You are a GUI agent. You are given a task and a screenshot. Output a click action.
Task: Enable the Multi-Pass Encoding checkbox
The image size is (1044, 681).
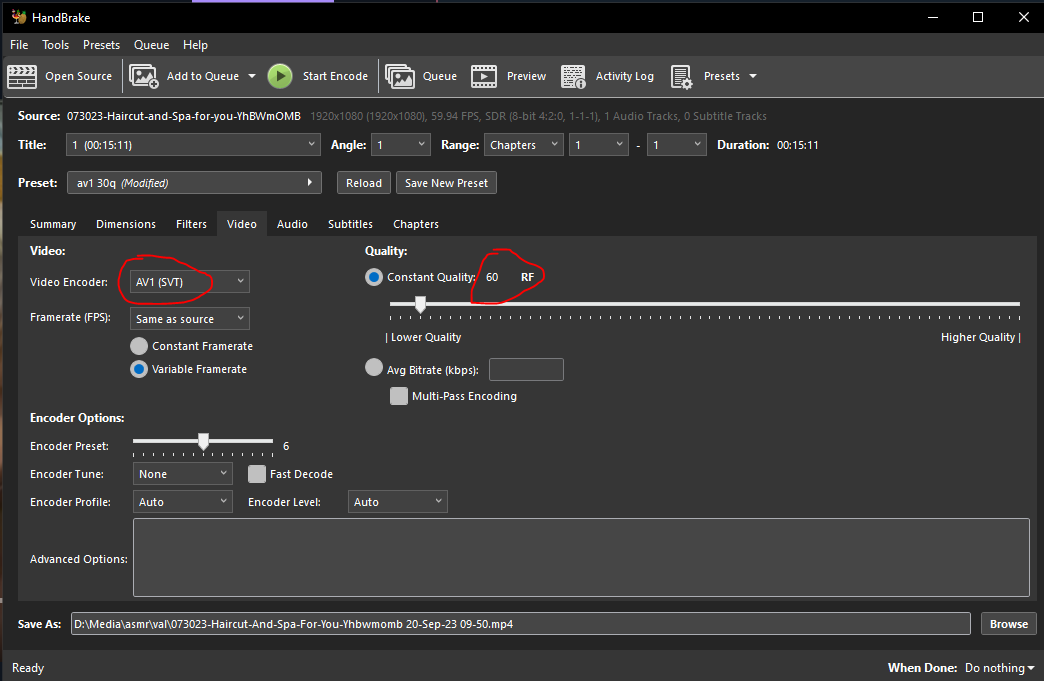[x=399, y=396]
